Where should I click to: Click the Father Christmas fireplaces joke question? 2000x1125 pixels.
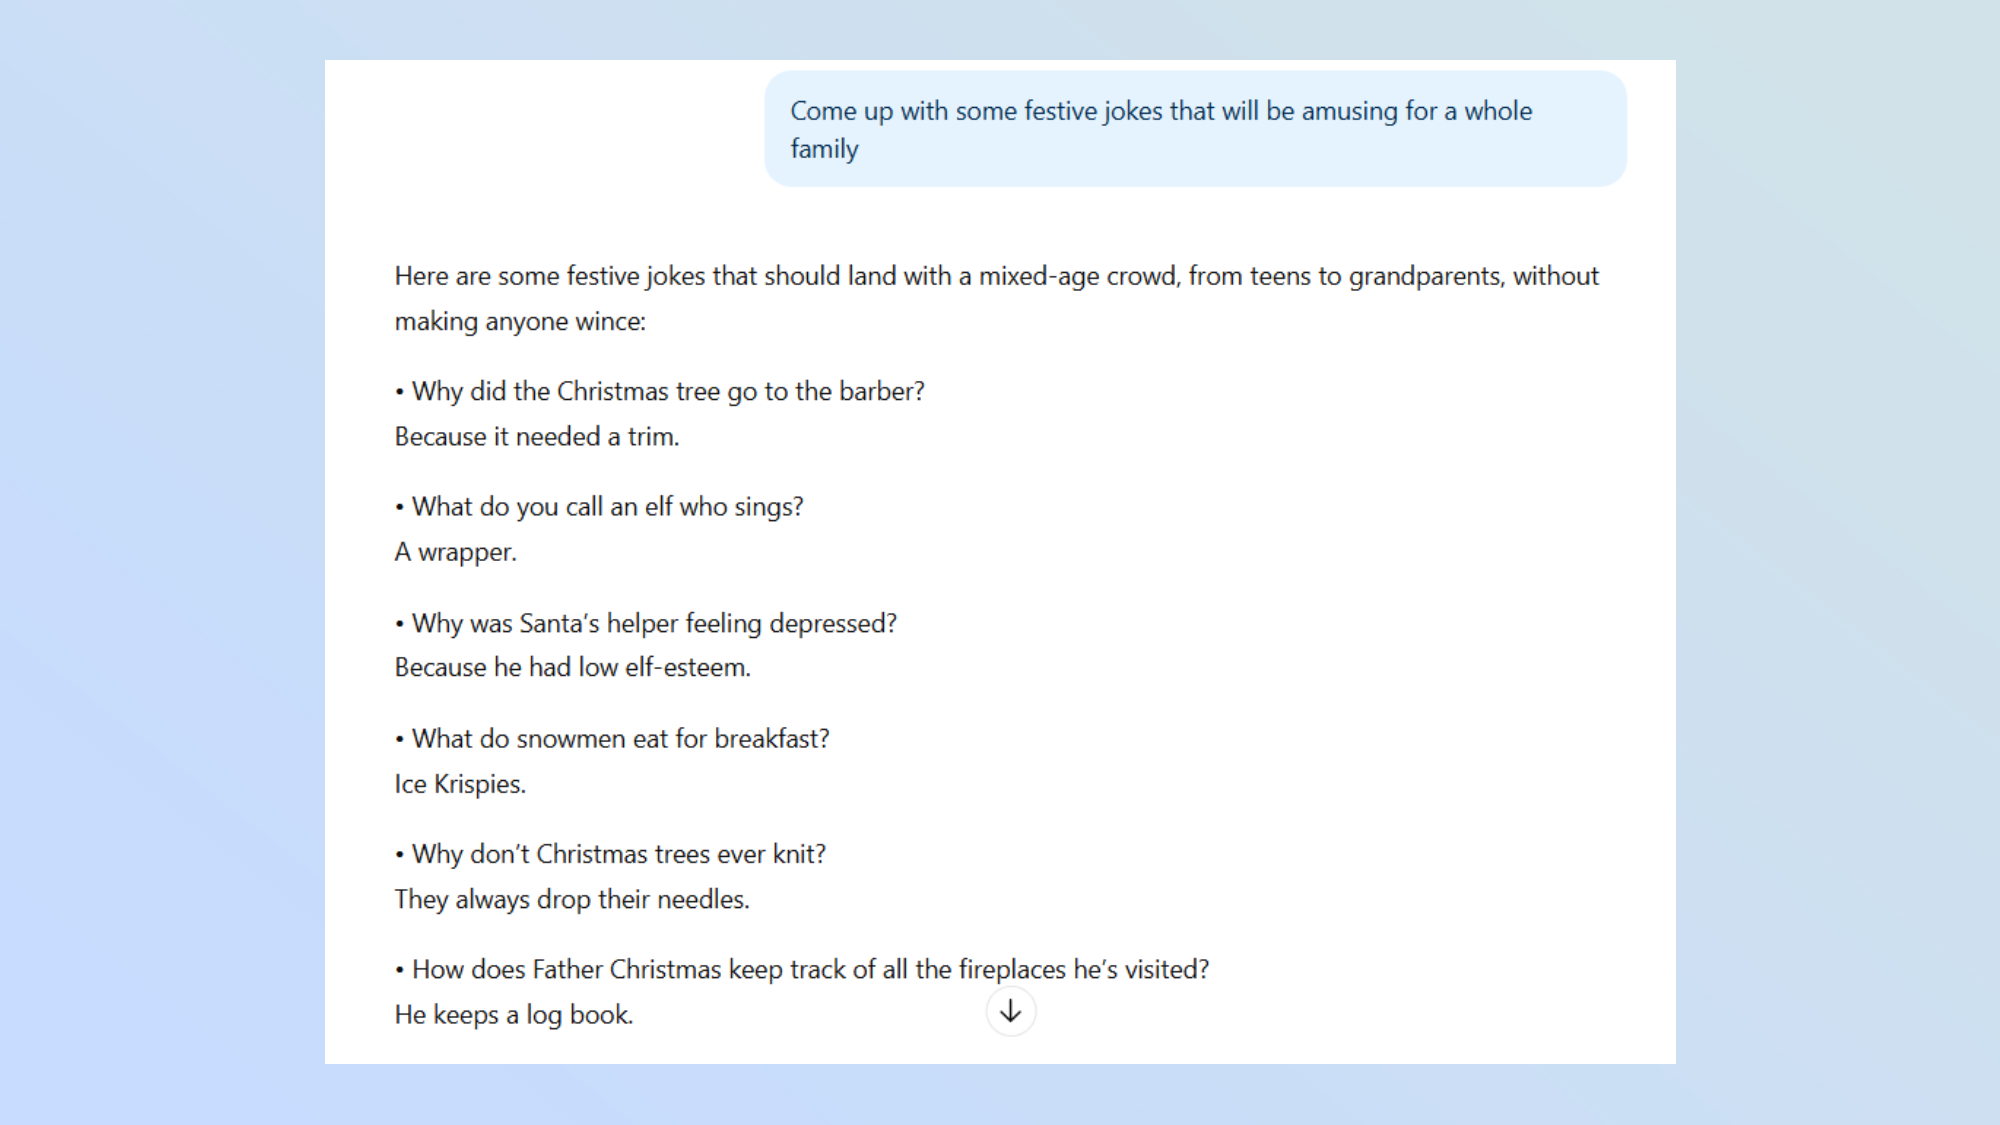pyautogui.click(x=810, y=970)
